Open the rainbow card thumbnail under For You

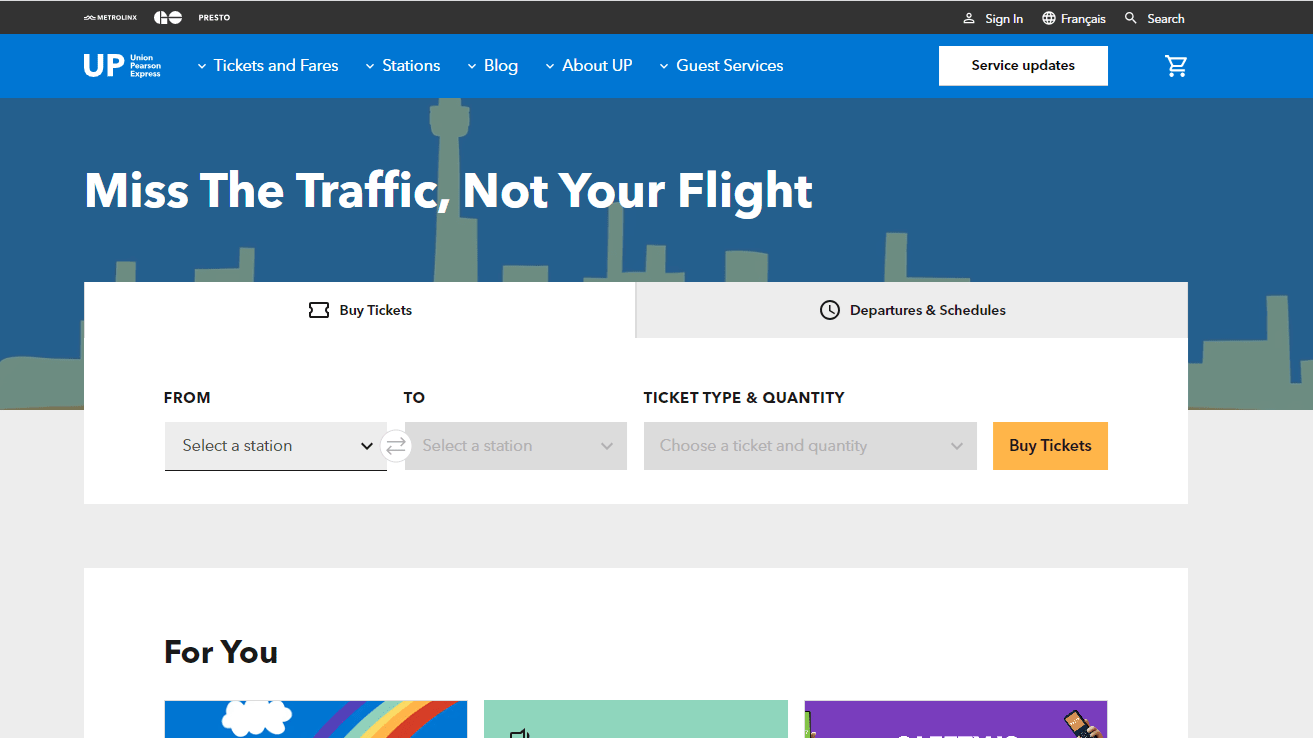[x=316, y=719]
